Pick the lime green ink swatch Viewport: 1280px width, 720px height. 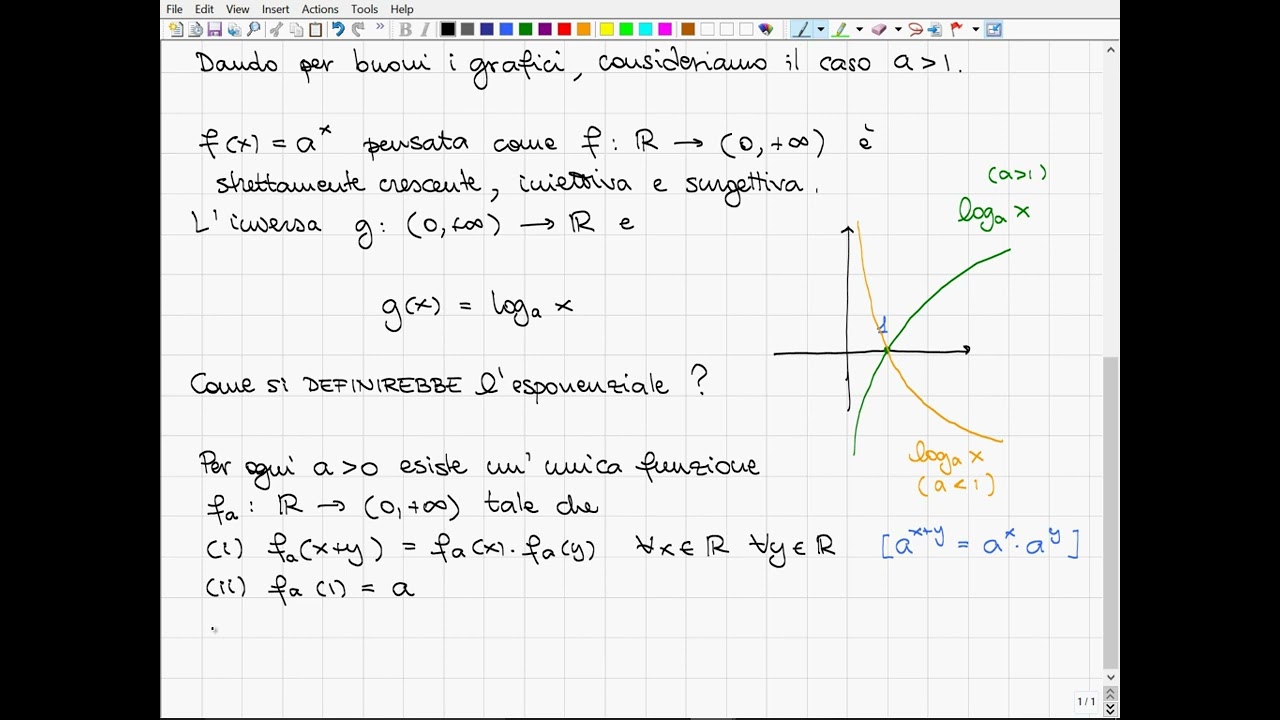tap(626, 29)
